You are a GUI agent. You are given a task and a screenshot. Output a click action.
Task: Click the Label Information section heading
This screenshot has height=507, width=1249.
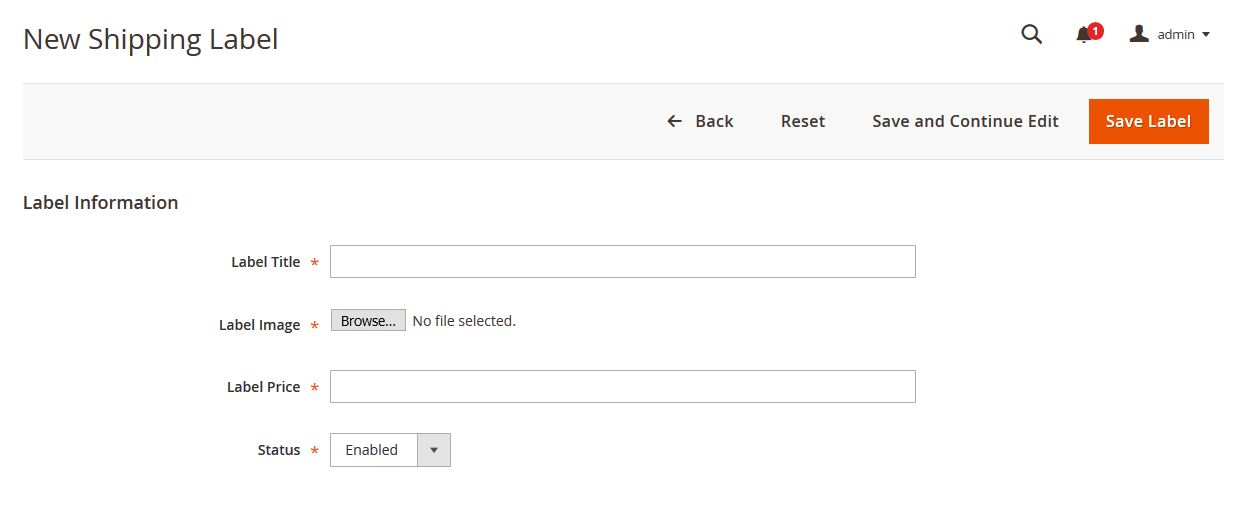[100, 202]
